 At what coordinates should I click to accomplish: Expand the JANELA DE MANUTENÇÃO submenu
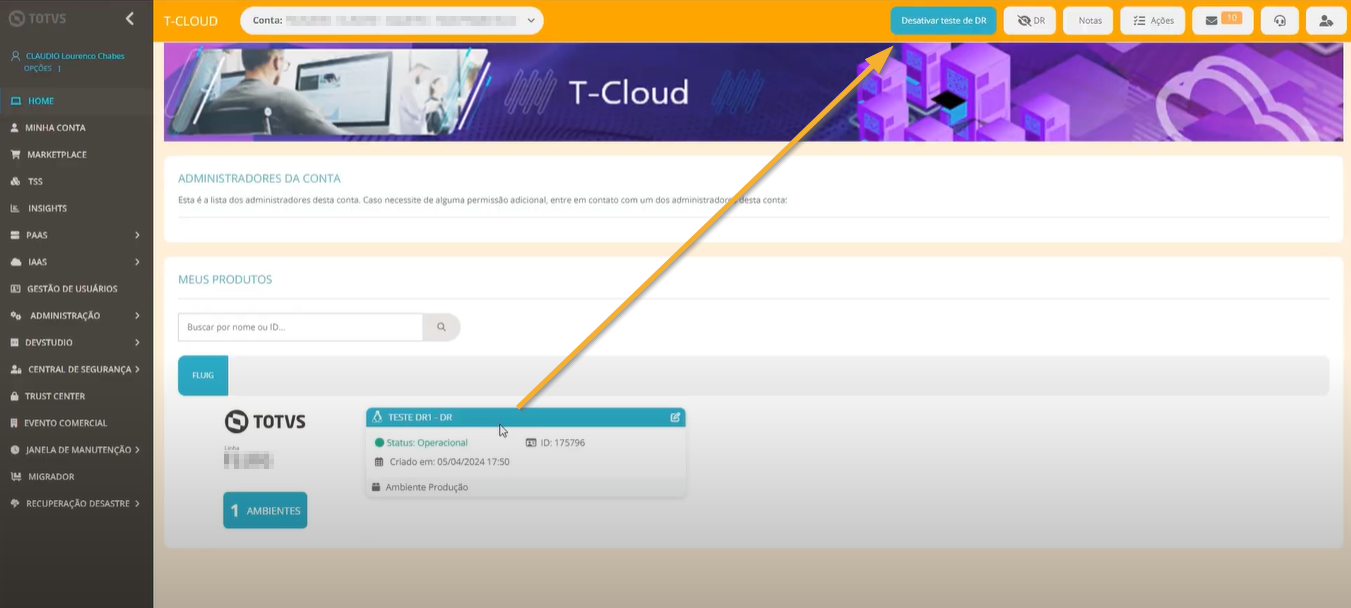137,450
